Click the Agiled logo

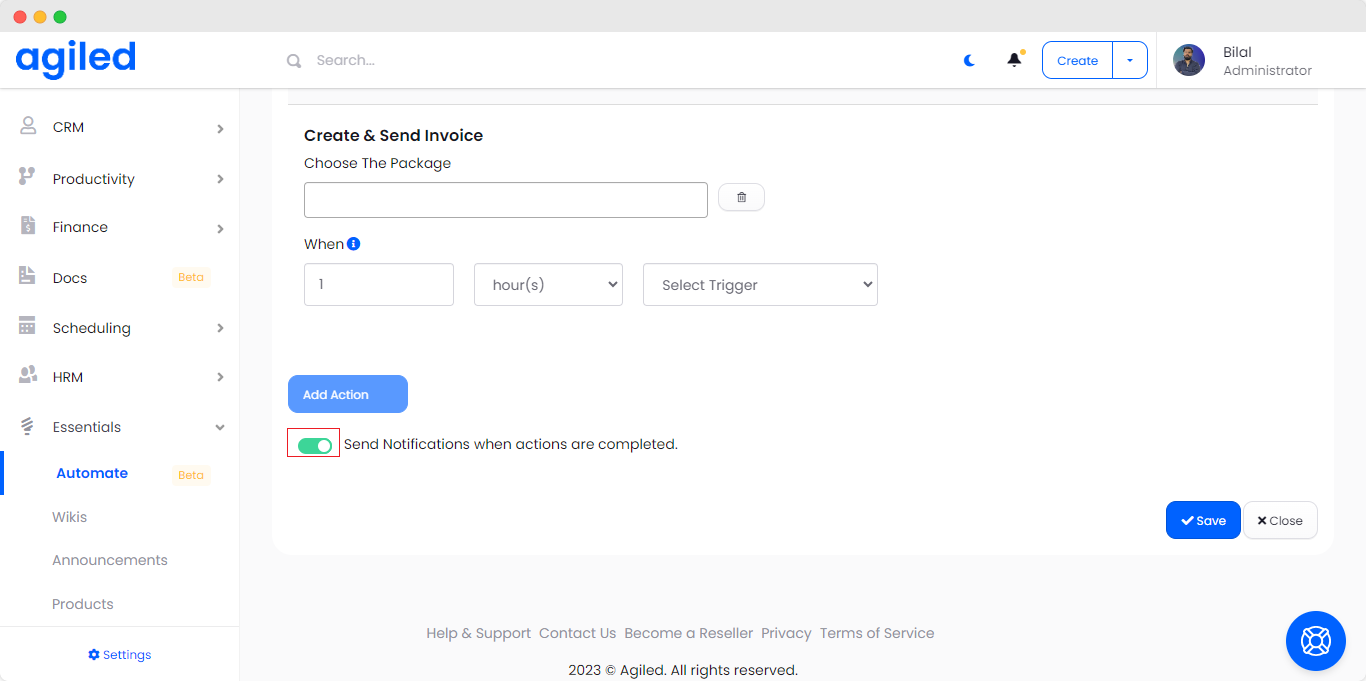[x=76, y=59]
